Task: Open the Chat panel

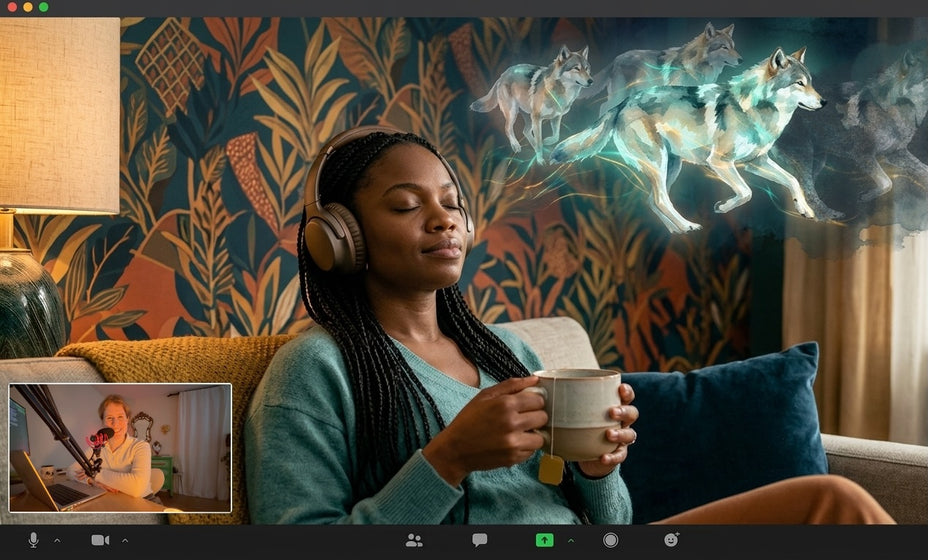Action: pyautogui.click(x=480, y=540)
